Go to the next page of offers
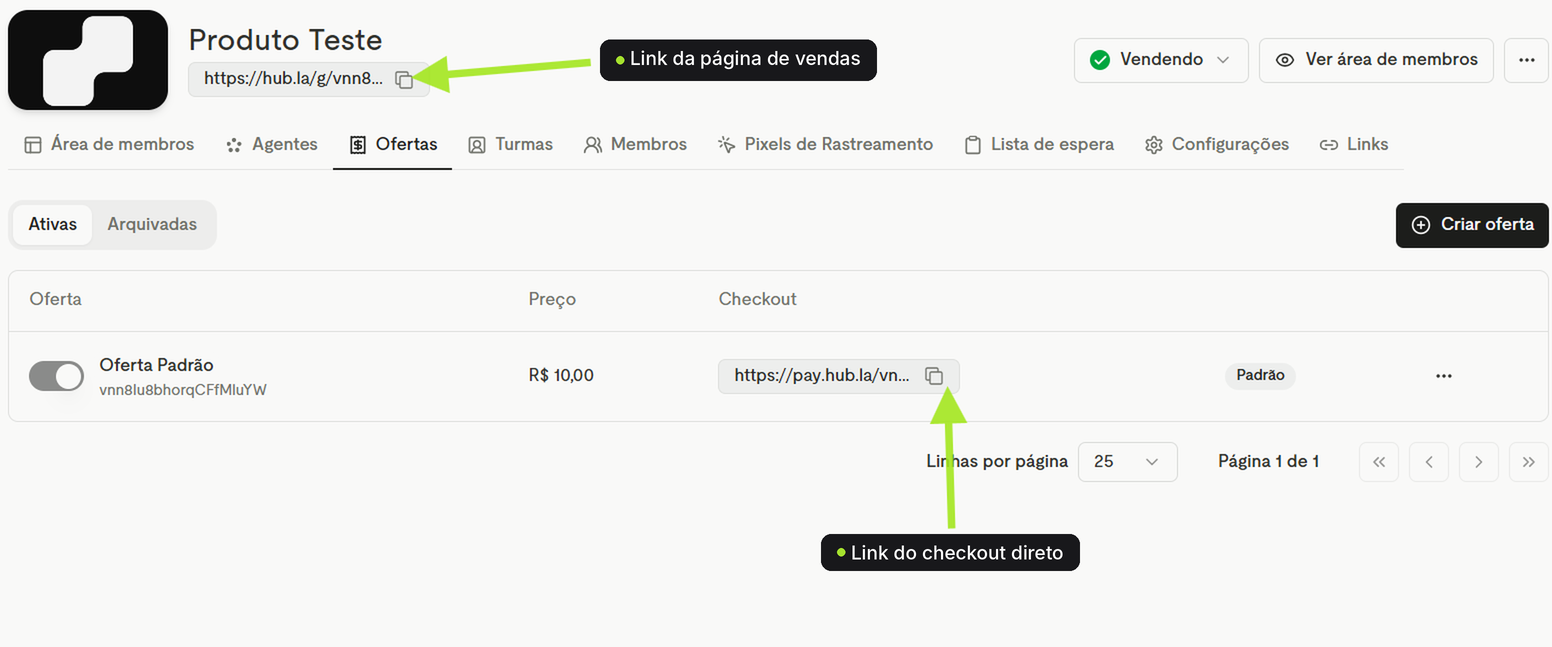Image resolution: width=1552 pixels, height=647 pixels. click(x=1479, y=462)
